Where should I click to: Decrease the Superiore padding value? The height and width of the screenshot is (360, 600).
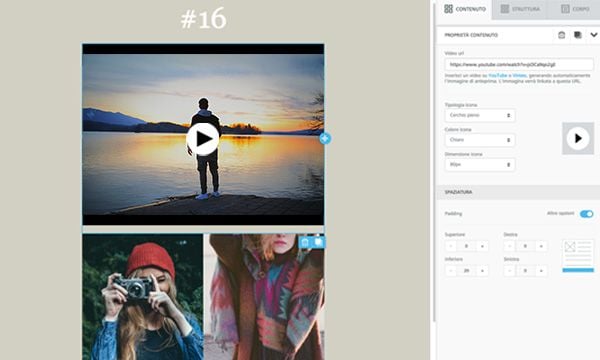point(451,246)
